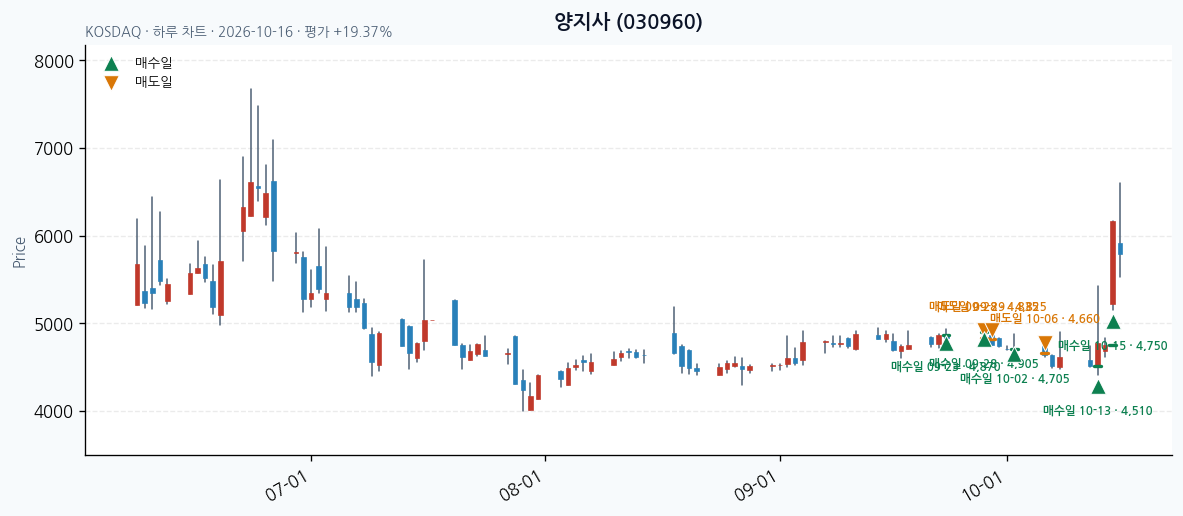Select the 매도일 legend label
The height and width of the screenshot is (516, 1183).
(x=154, y=81)
